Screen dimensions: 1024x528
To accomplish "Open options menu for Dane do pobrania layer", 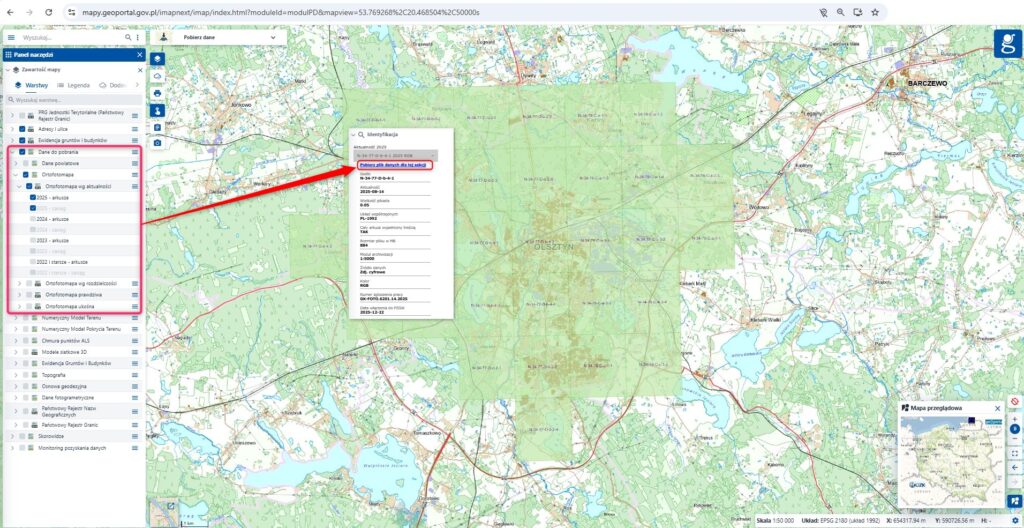I will pos(135,152).
